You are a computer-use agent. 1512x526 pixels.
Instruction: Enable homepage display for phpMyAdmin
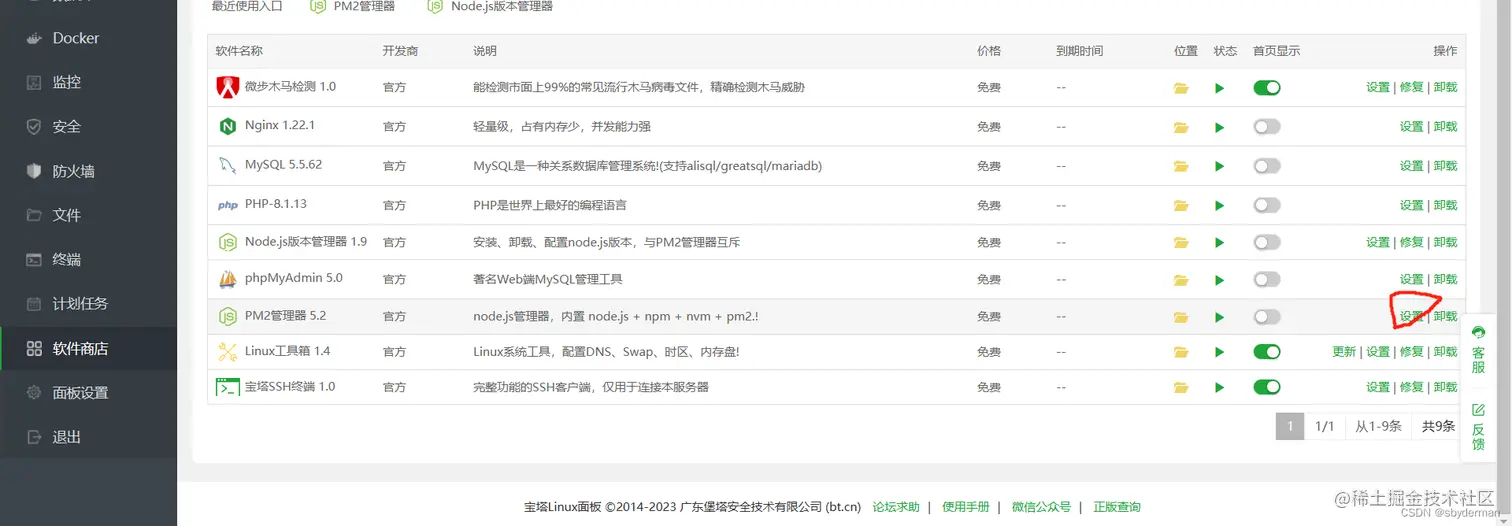coord(1267,279)
